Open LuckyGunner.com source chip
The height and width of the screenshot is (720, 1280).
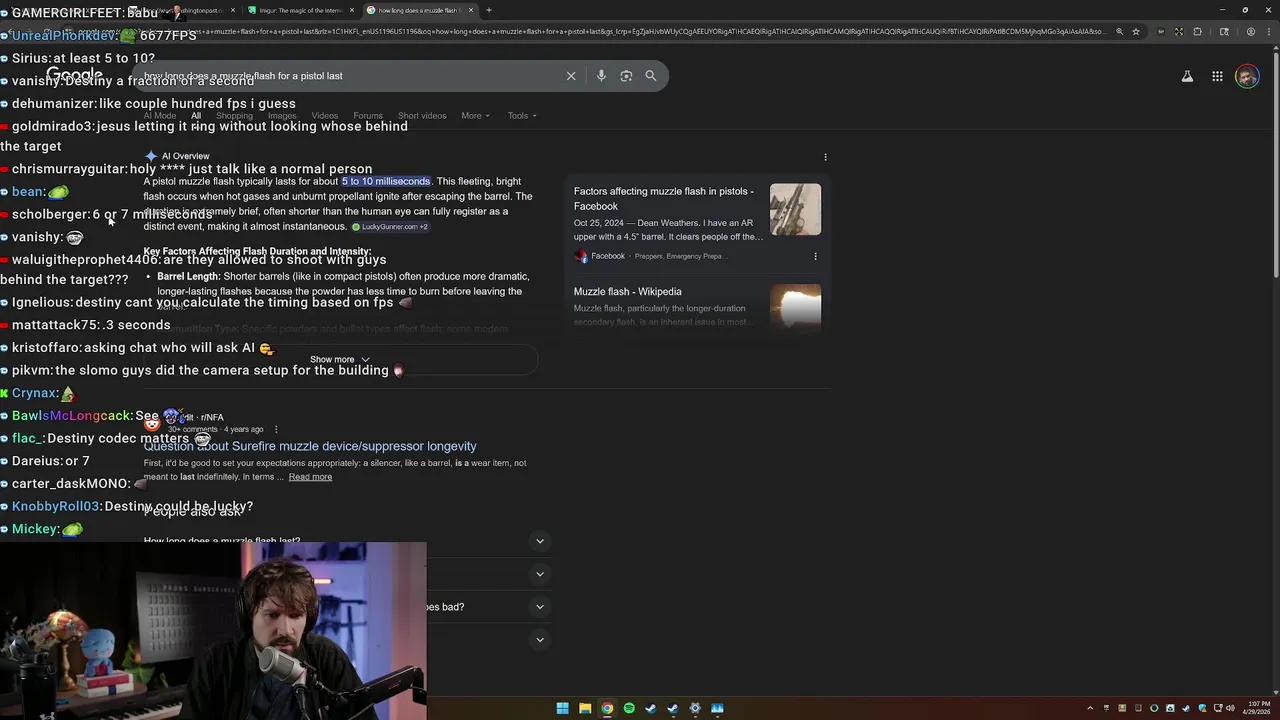tap(390, 227)
